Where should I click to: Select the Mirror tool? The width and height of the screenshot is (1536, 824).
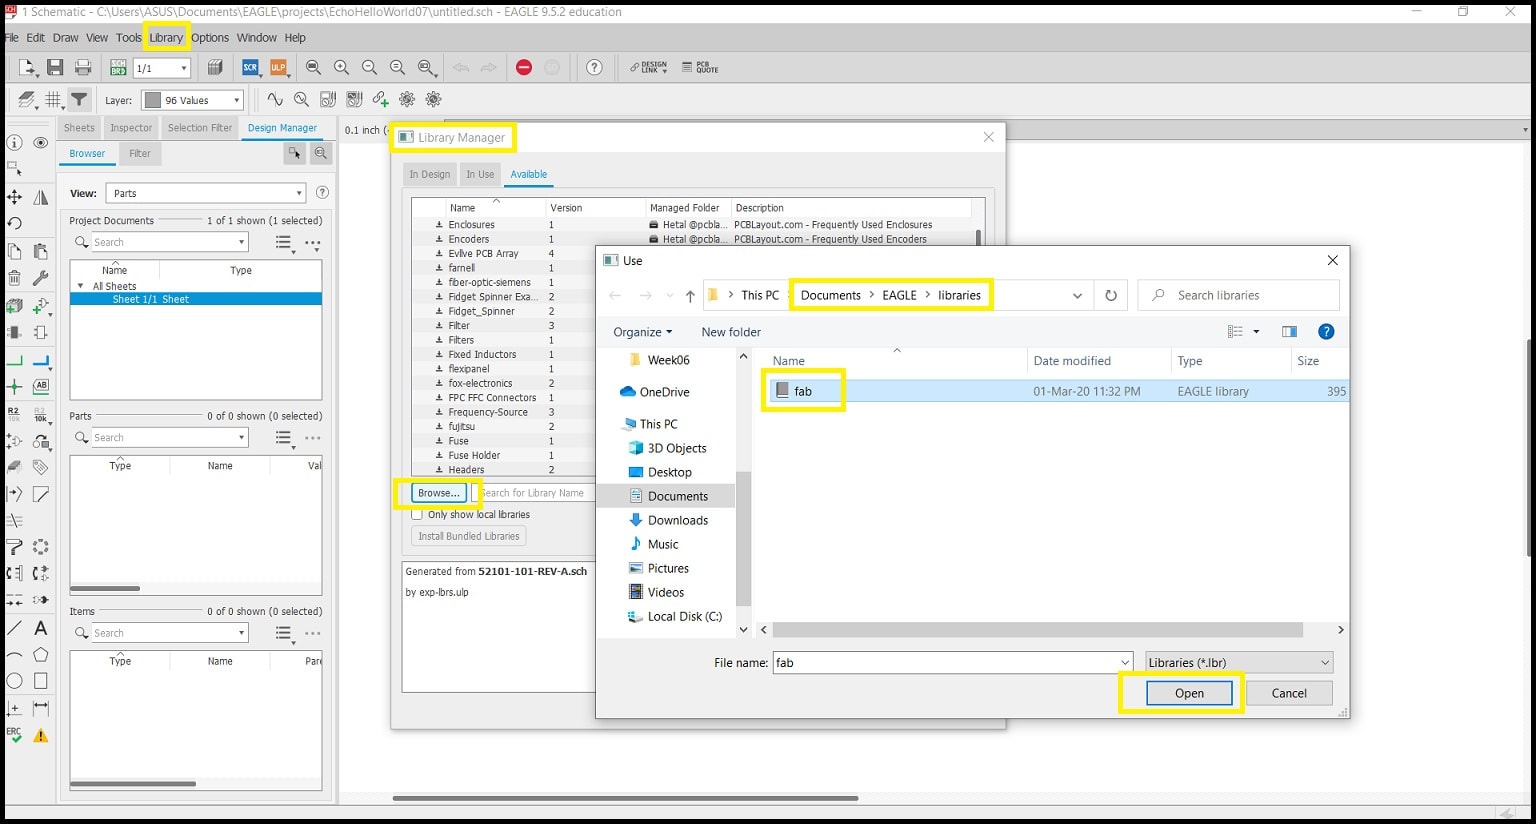point(41,197)
